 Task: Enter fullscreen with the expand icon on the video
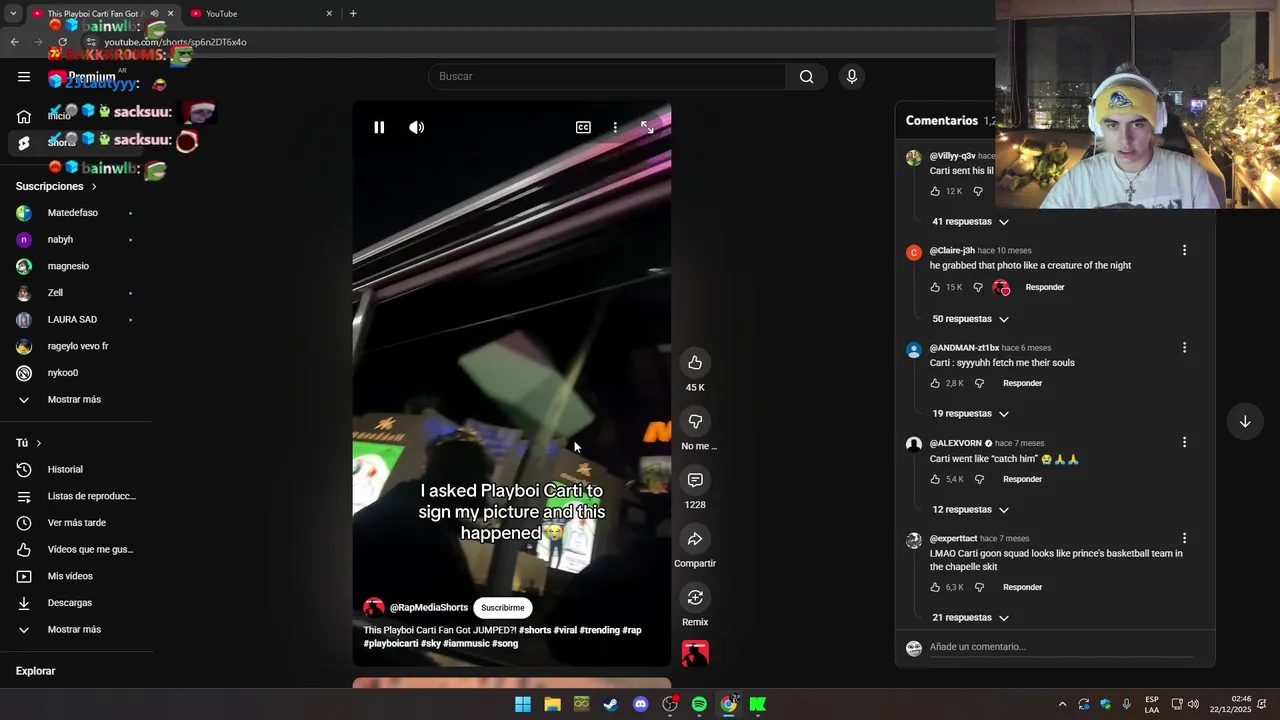tap(647, 127)
